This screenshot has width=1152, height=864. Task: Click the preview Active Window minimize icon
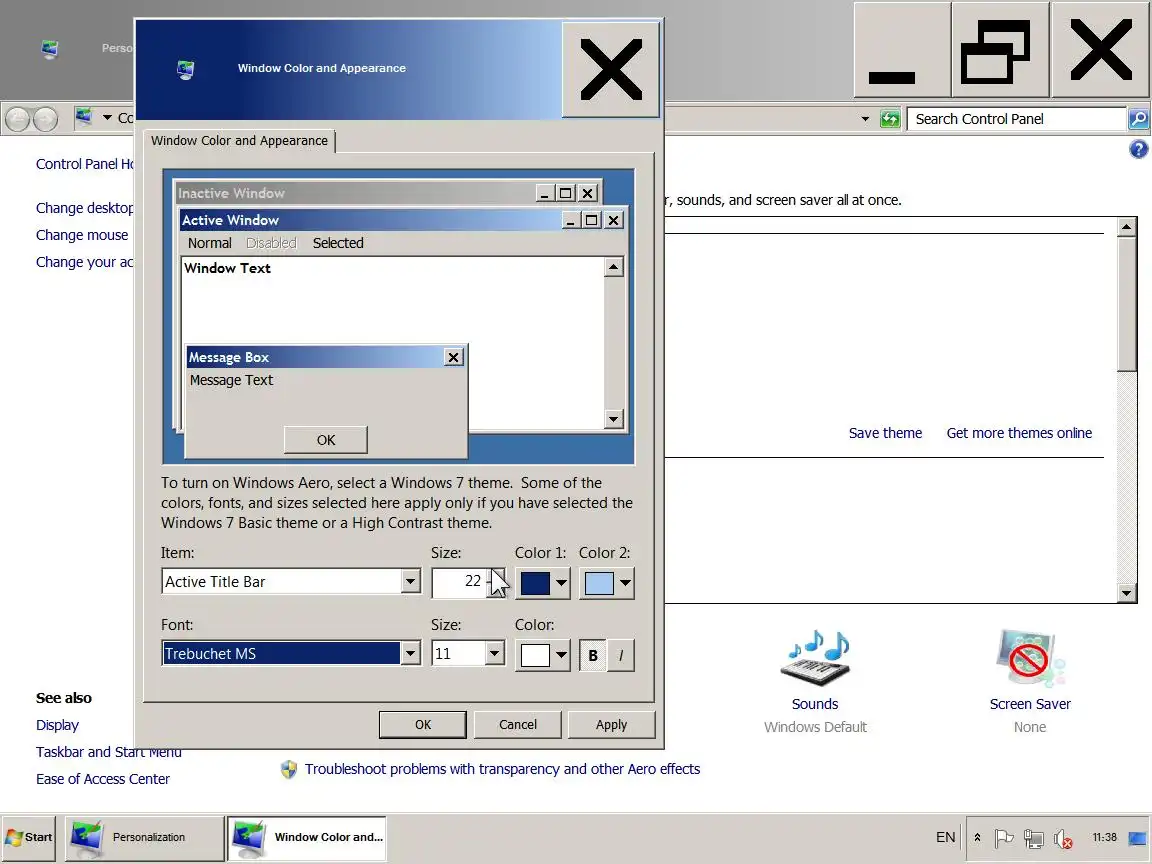click(570, 220)
